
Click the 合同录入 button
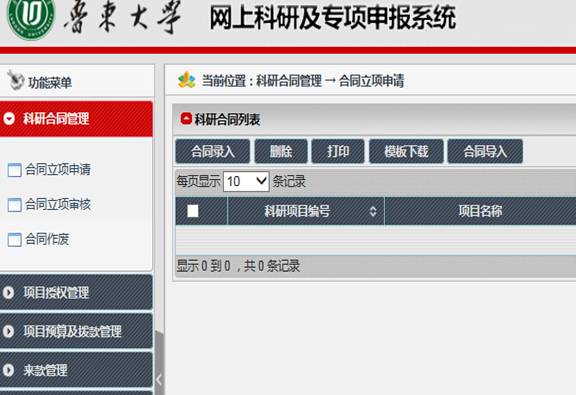click(x=213, y=151)
